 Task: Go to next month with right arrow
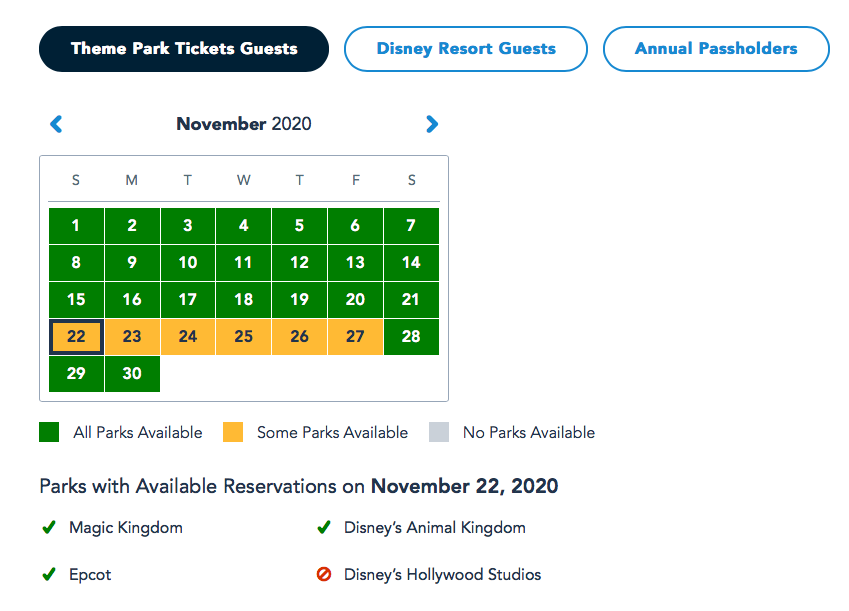point(432,124)
